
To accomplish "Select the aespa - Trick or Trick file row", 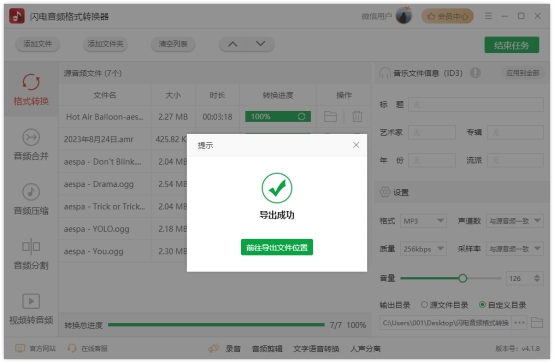I will coord(123,206).
